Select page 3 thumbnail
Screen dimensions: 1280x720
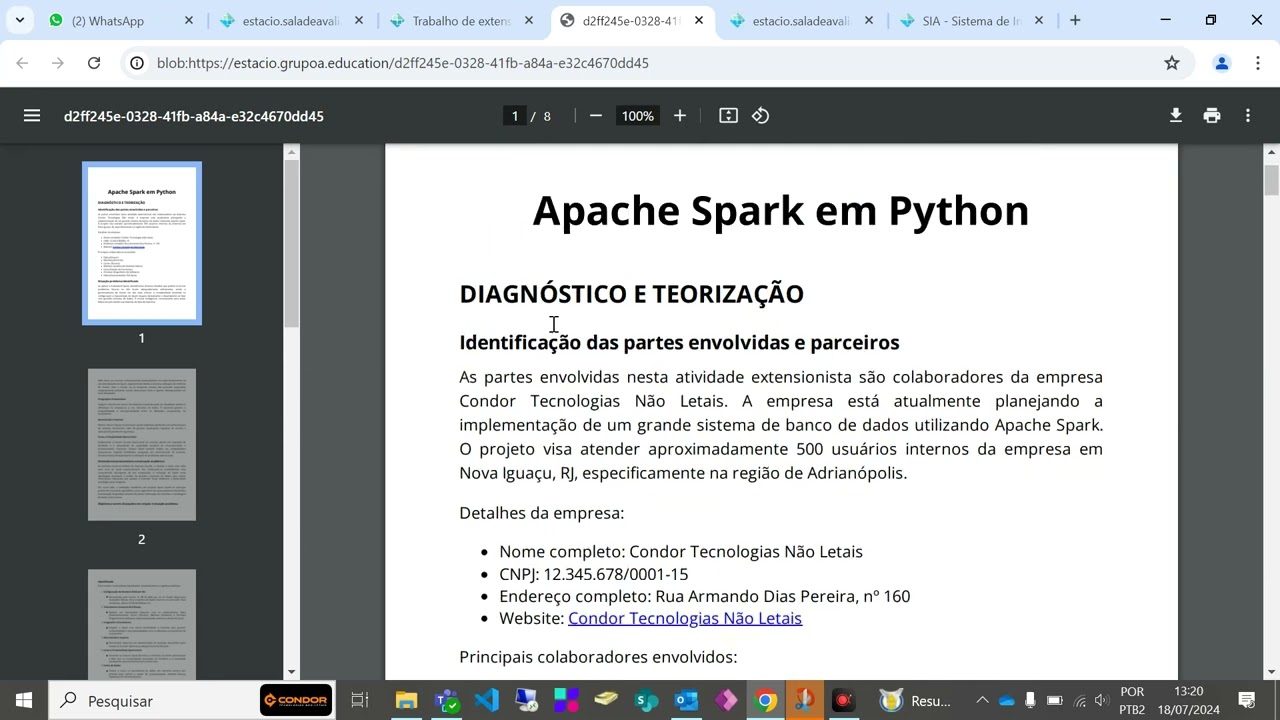[142, 625]
